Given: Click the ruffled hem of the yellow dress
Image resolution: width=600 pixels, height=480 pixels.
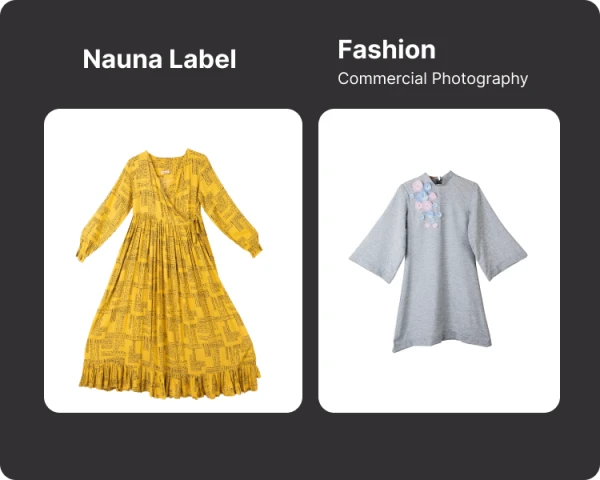Looking at the screenshot, I should point(170,379).
